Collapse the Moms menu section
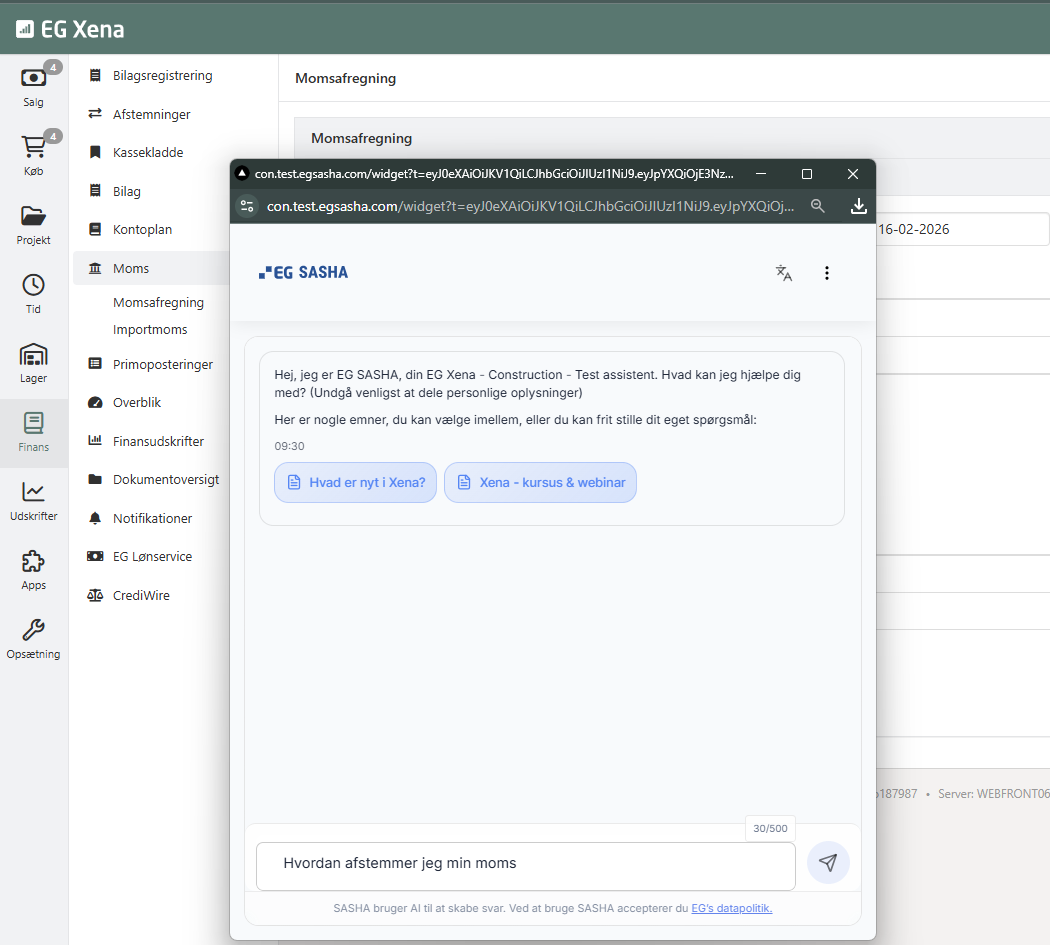The height and width of the screenshot is (945, 1050). click(131, 269)
